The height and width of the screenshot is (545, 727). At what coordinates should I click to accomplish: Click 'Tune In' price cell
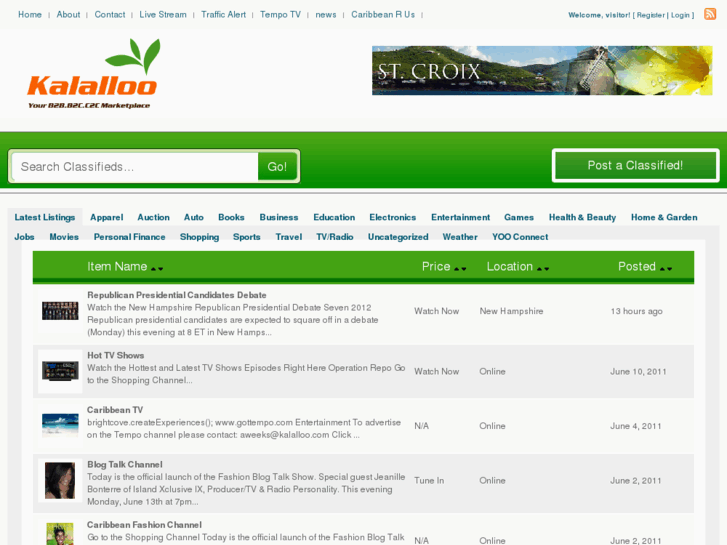(429, 481)
